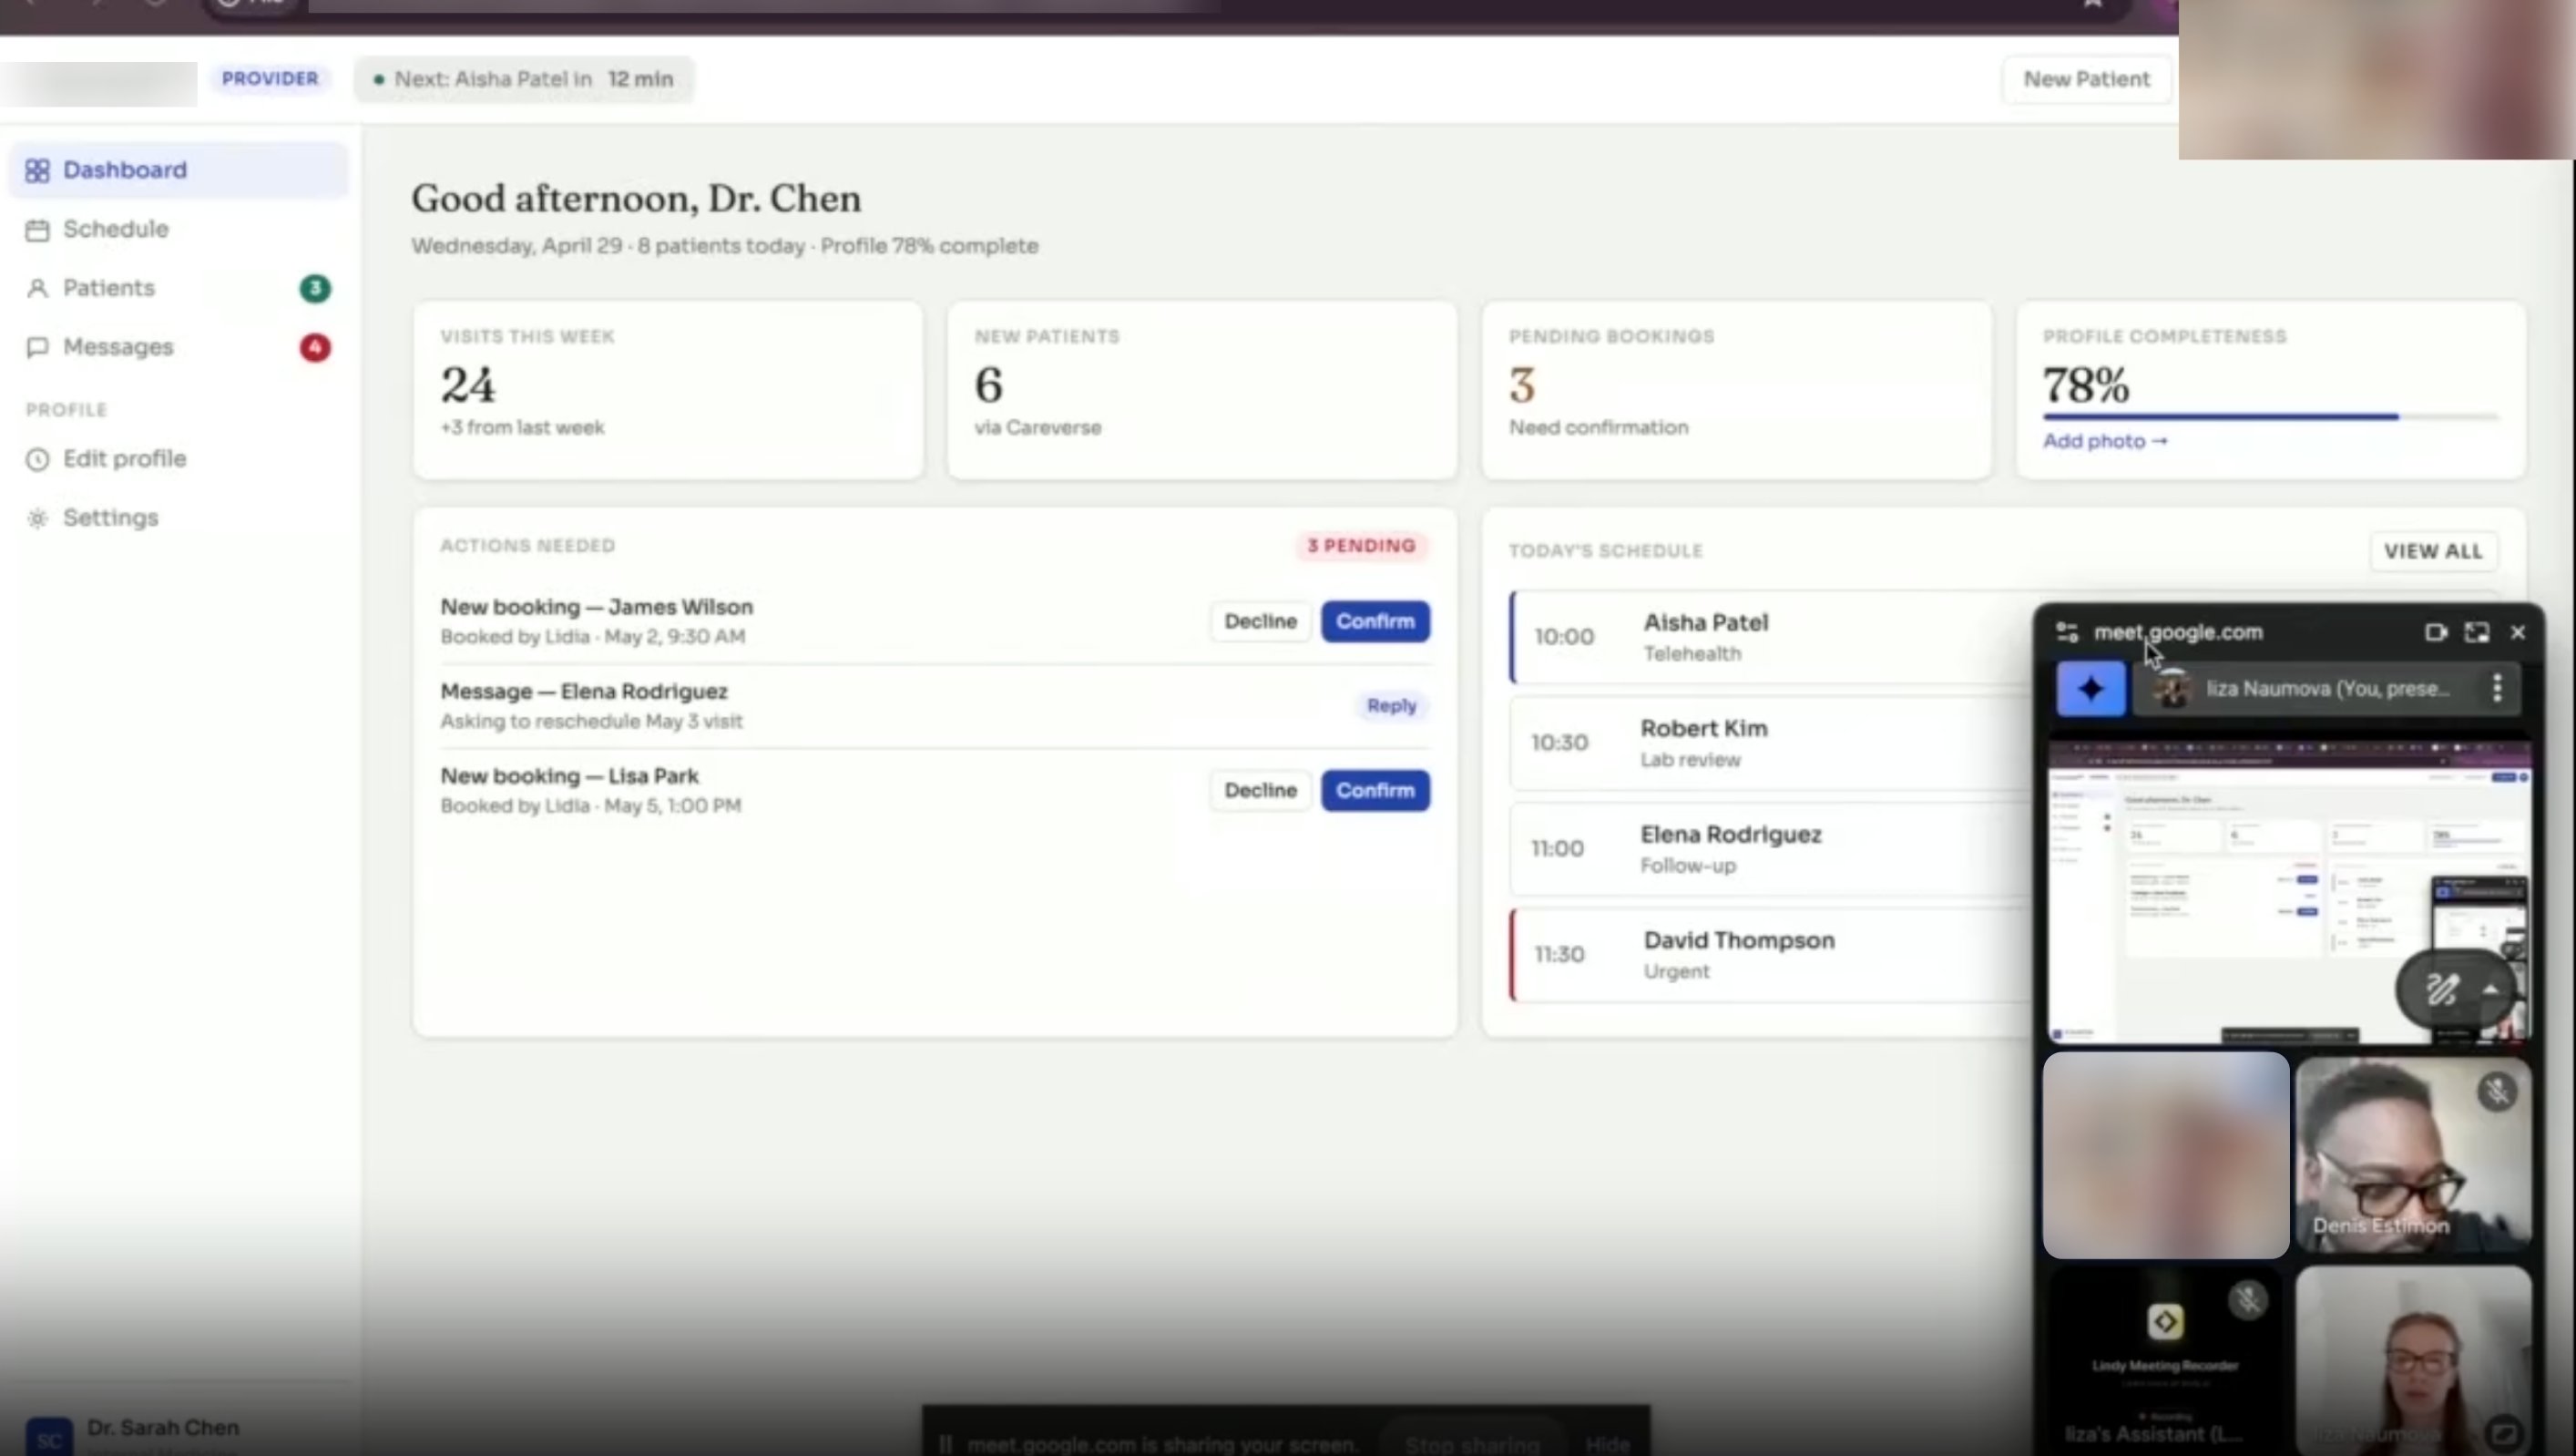Image resolution: width=2576 pixels, height=1456 pixels.
Task: Close the meet.google.com popup window
Action: click(x=2517, y=632)
